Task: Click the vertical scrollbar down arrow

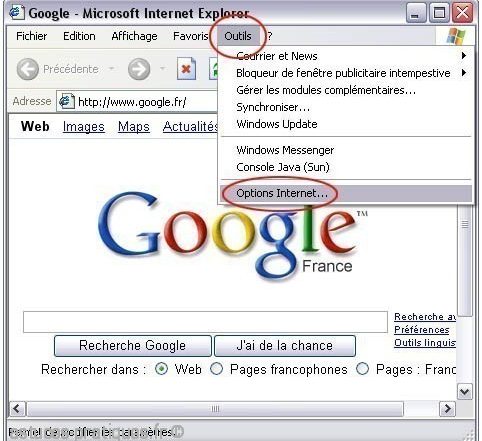Action: tap(465, 392)
